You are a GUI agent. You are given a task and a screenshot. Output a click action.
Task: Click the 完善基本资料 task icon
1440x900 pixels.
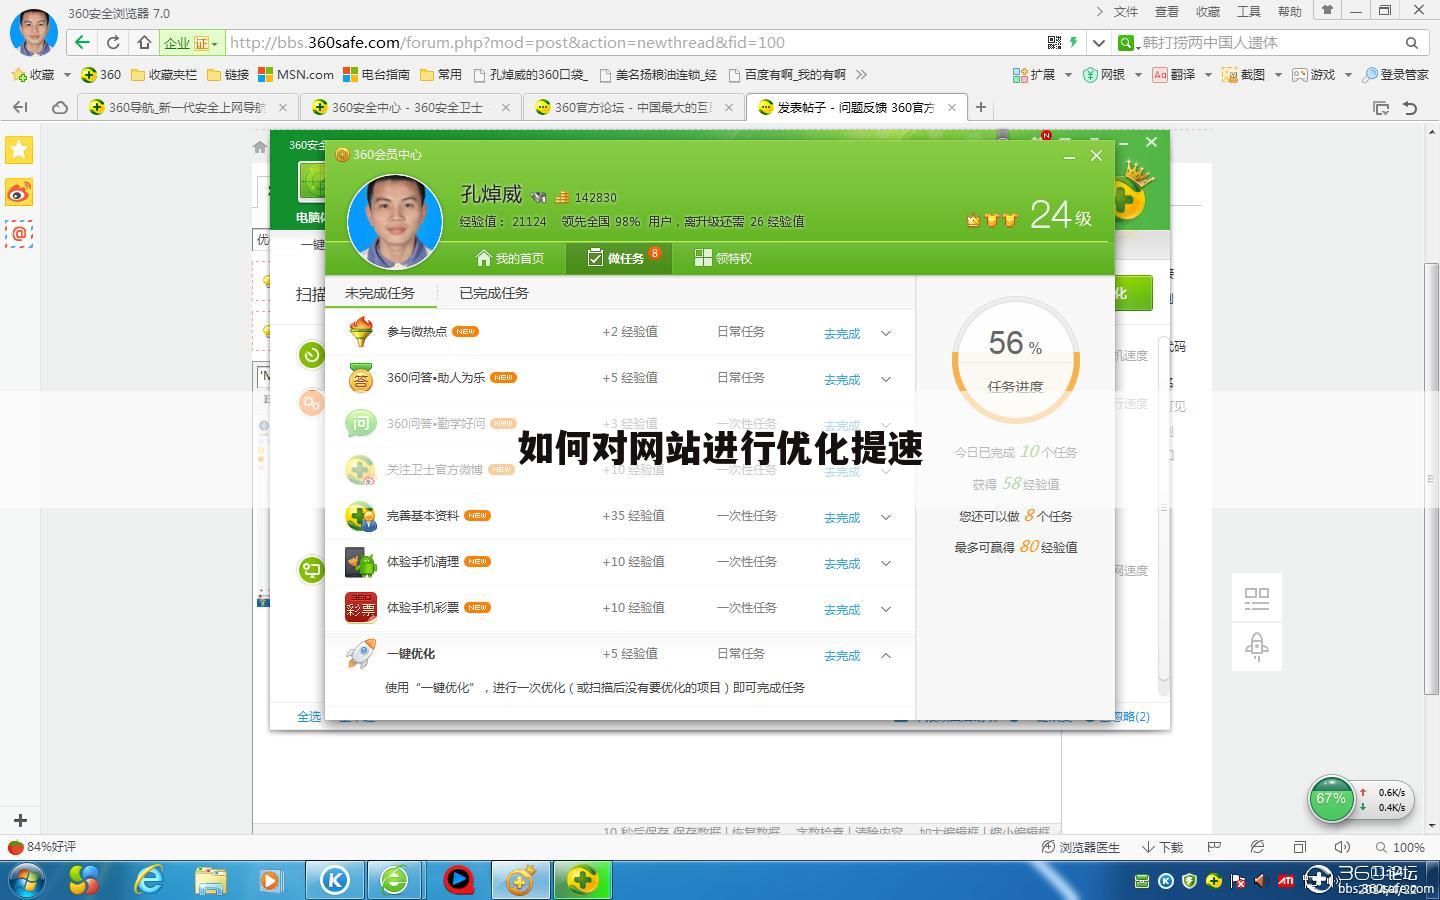pos(361,516)
